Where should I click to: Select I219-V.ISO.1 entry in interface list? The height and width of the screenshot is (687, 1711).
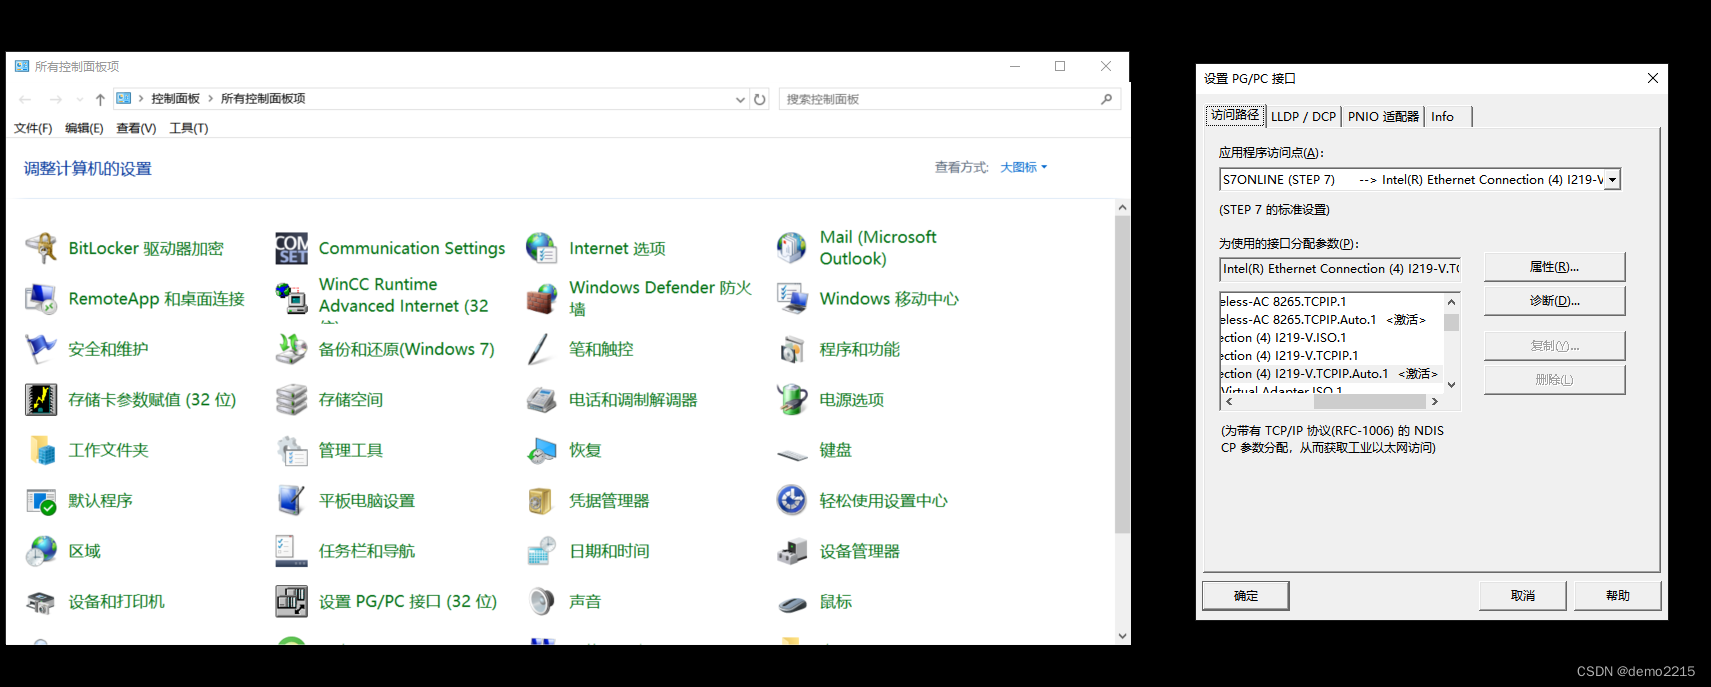click(x=1331, y=338)
